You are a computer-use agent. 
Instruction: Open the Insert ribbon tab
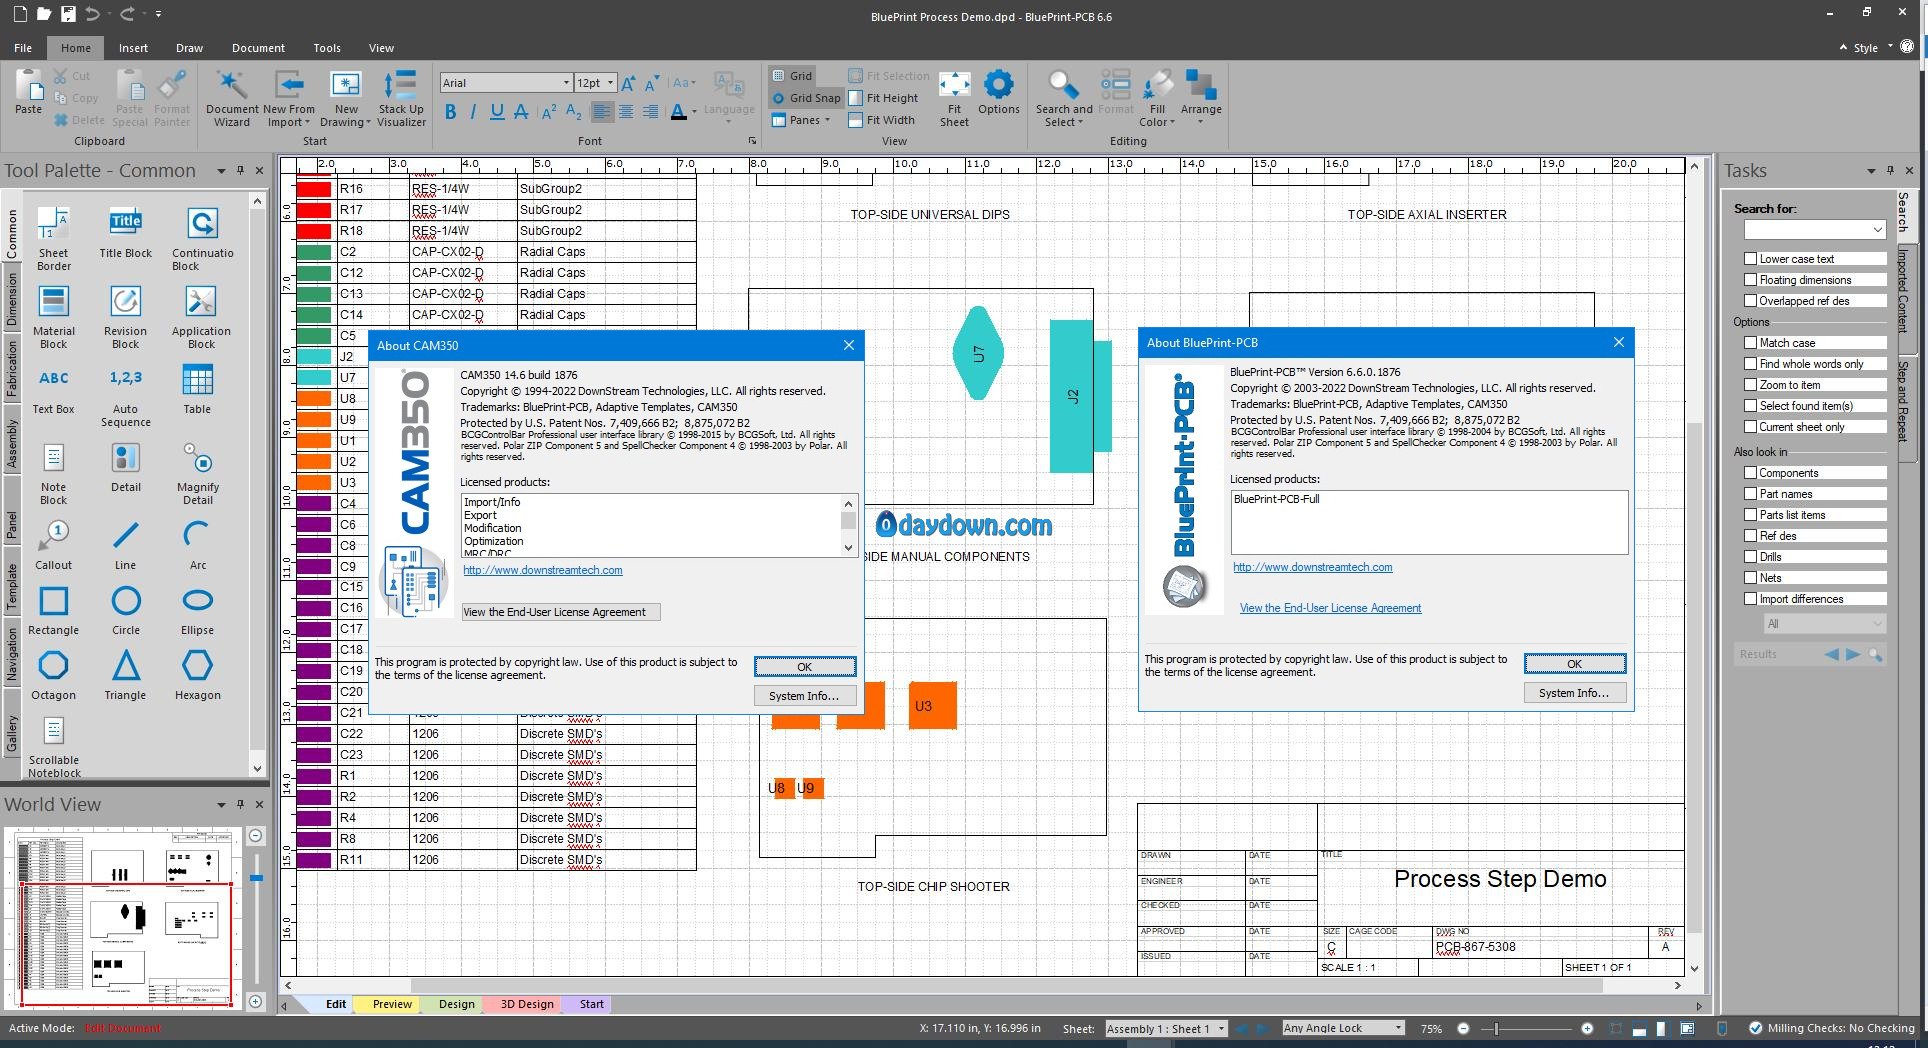pyautogui.click(x=133, y=48)
